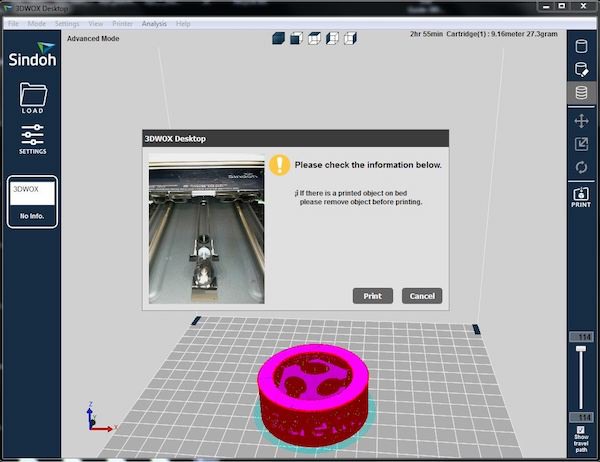Click the top cylinder model view icon
This screenshot has width=600, height=462.
point(581,46)
